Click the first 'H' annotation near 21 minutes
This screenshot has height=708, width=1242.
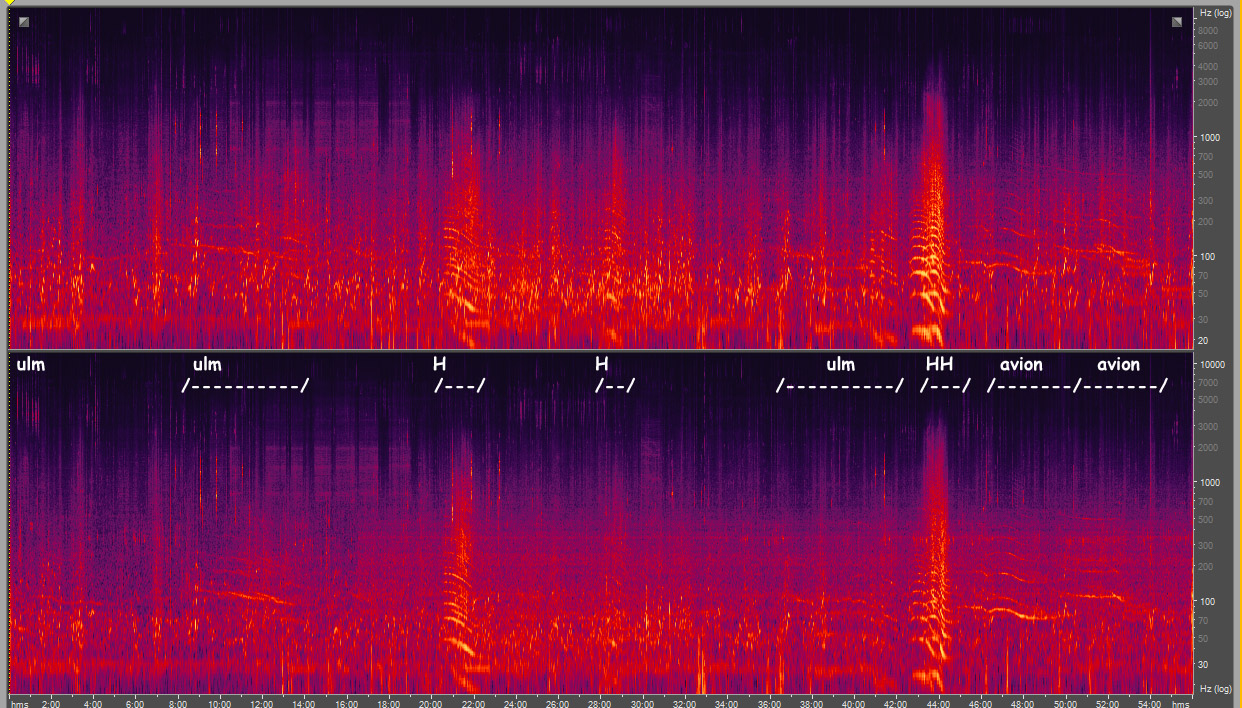[x=439, y=365]
